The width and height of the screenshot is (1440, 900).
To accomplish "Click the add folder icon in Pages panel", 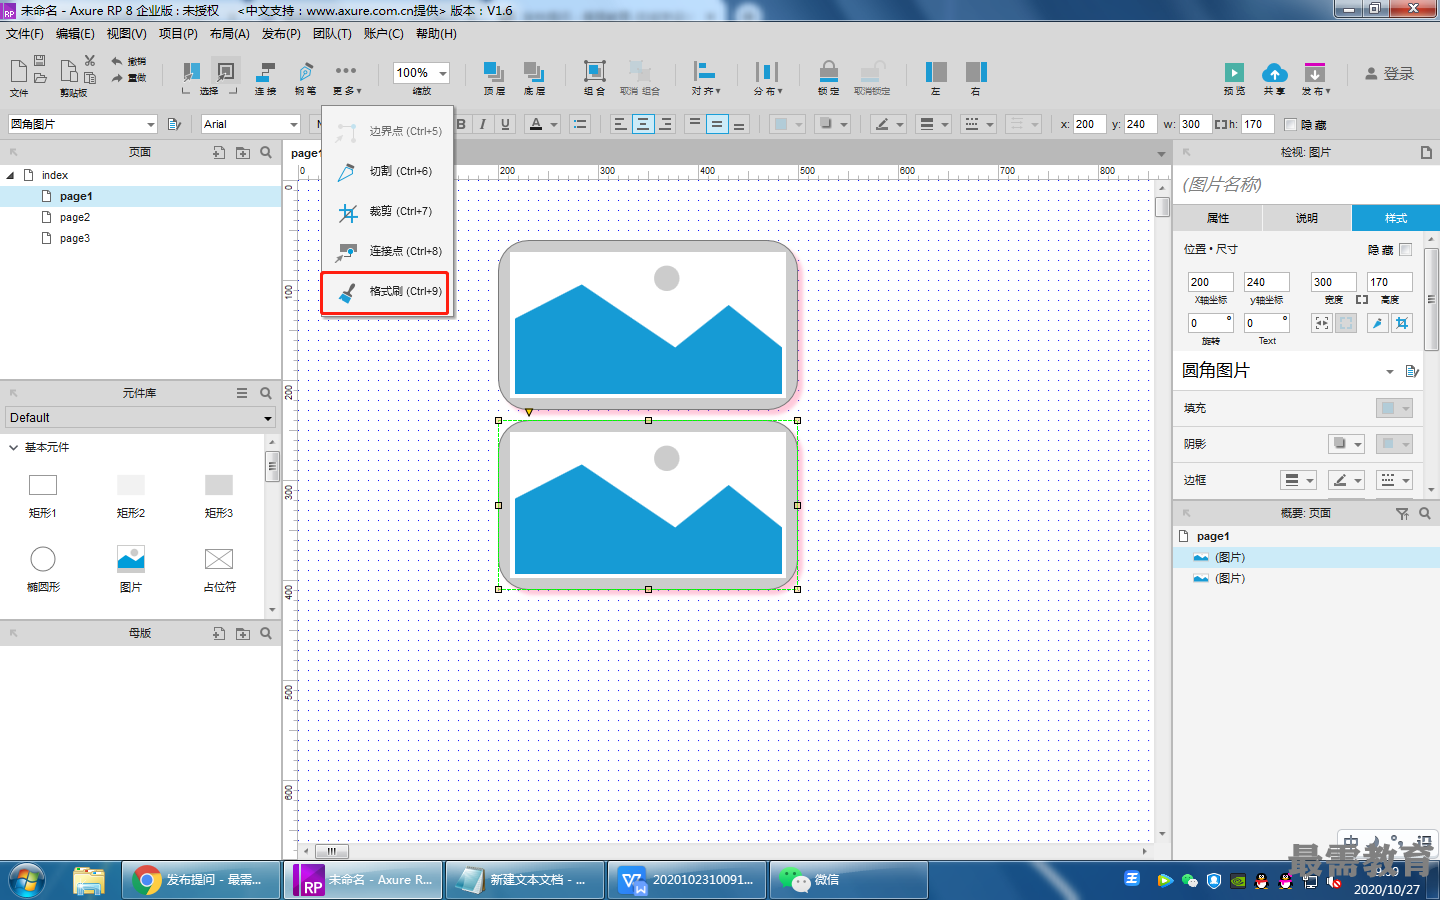I will (243, 152).
